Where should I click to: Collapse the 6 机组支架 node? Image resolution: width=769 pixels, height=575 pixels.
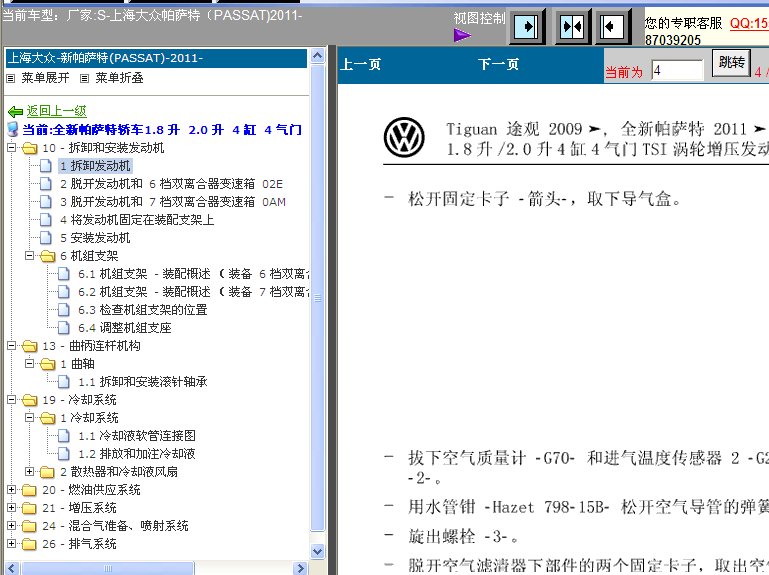click(x=29, y=256)
